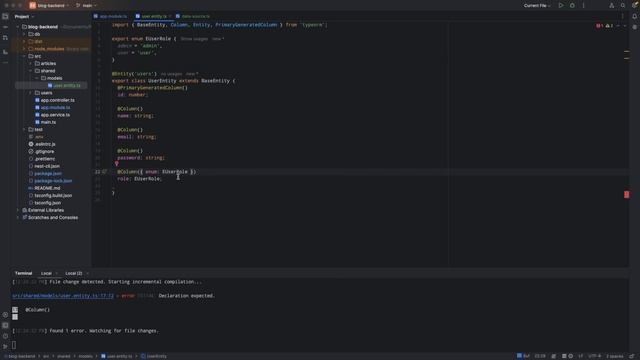Click the terminal prompt input cursor
The image size is (640, 360).
point(14,345)
